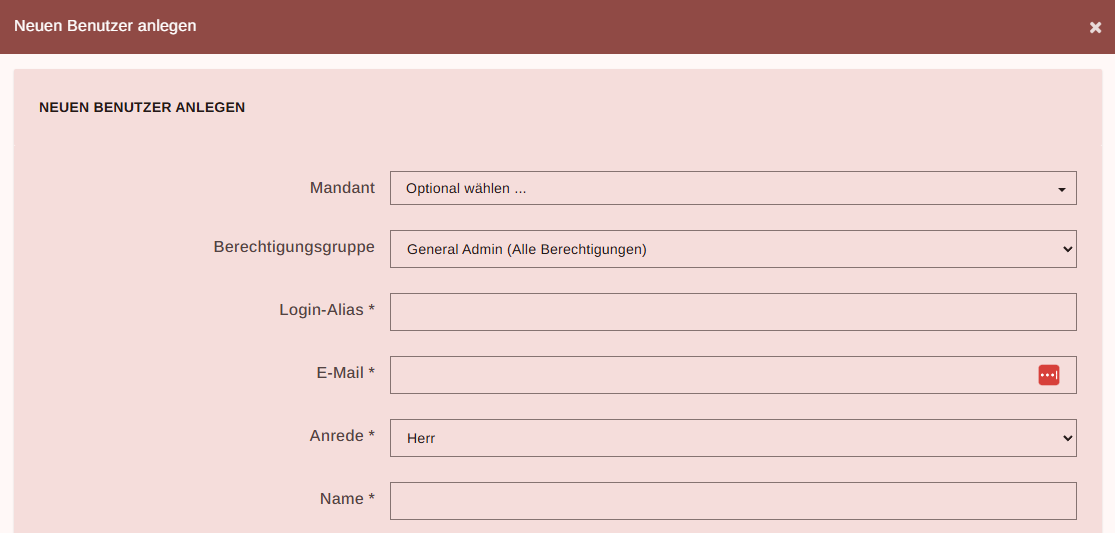The height and width of the screenshot is (533, 1115).
Task: Click the 'Mandant' field label
Action: coord(342,188)
